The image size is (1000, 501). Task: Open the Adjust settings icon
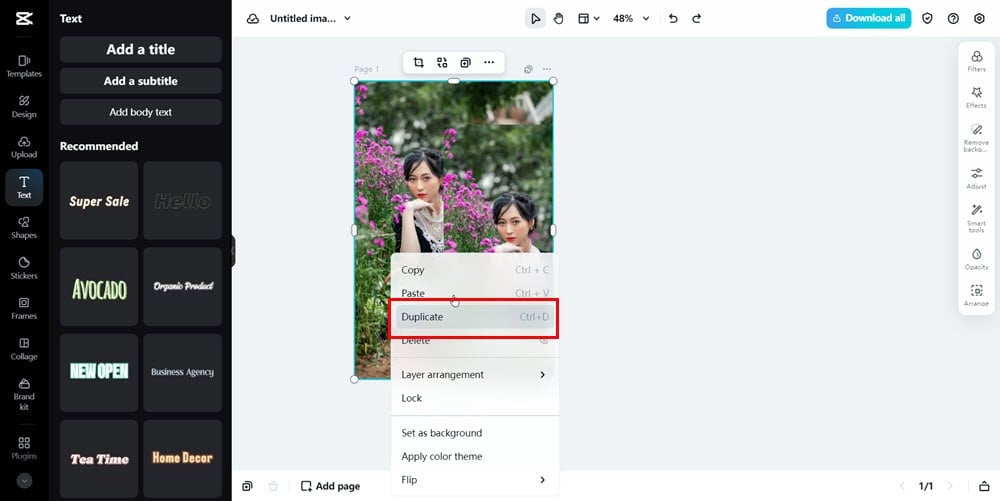[x=976, y=178]
